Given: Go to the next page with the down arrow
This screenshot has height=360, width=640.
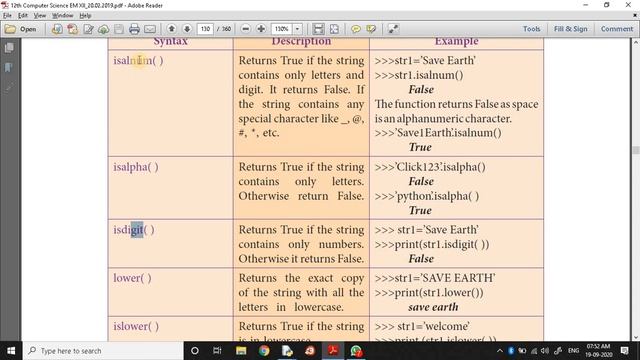Looking at the screenshot, I should pos(187,29).
